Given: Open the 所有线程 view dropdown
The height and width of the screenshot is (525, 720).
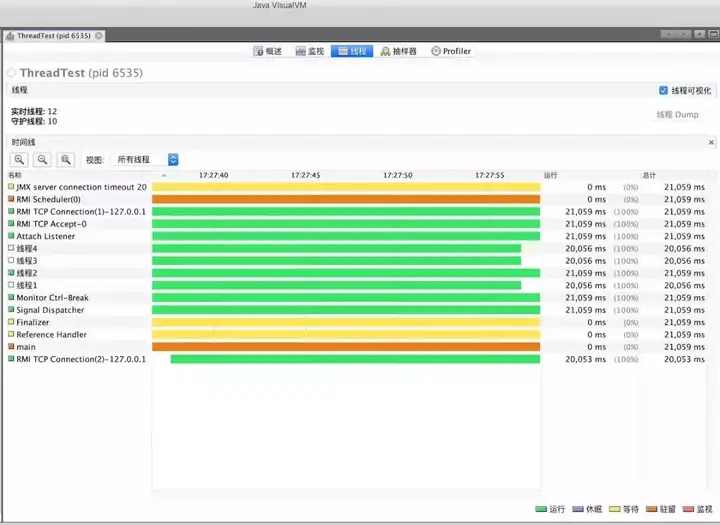Looking at the screenshot, I should (147, 159).
